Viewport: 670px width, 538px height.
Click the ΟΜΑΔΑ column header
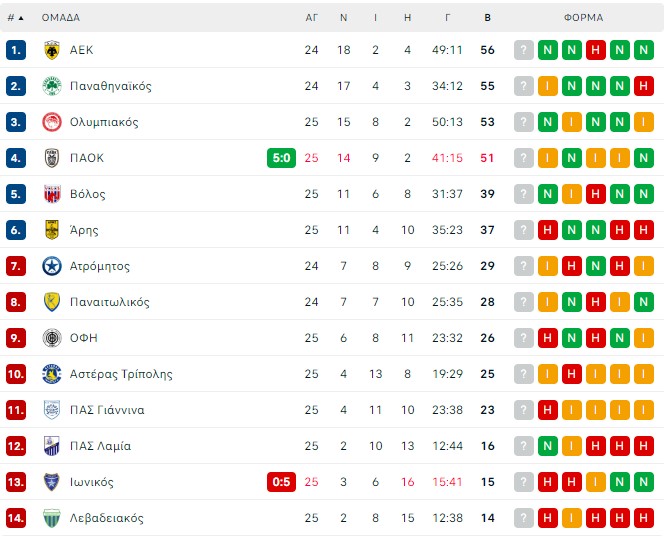(x=61, y=18)
